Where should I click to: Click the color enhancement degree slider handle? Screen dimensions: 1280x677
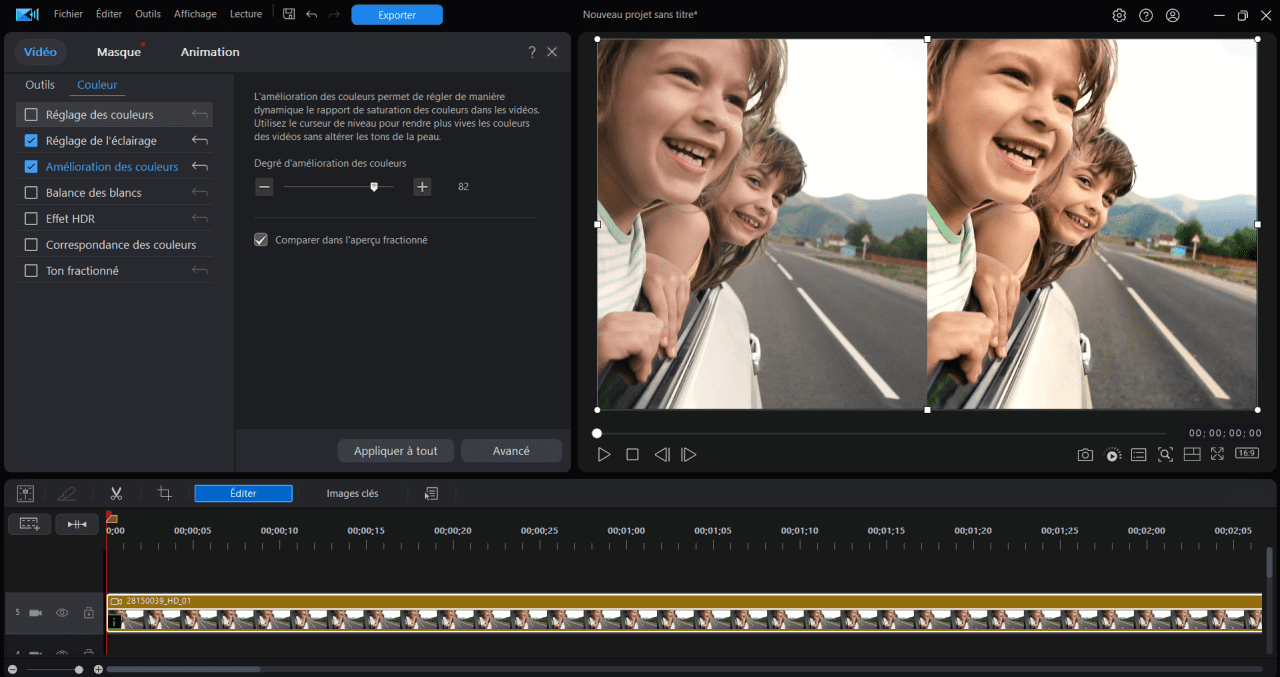click(374, 186)
